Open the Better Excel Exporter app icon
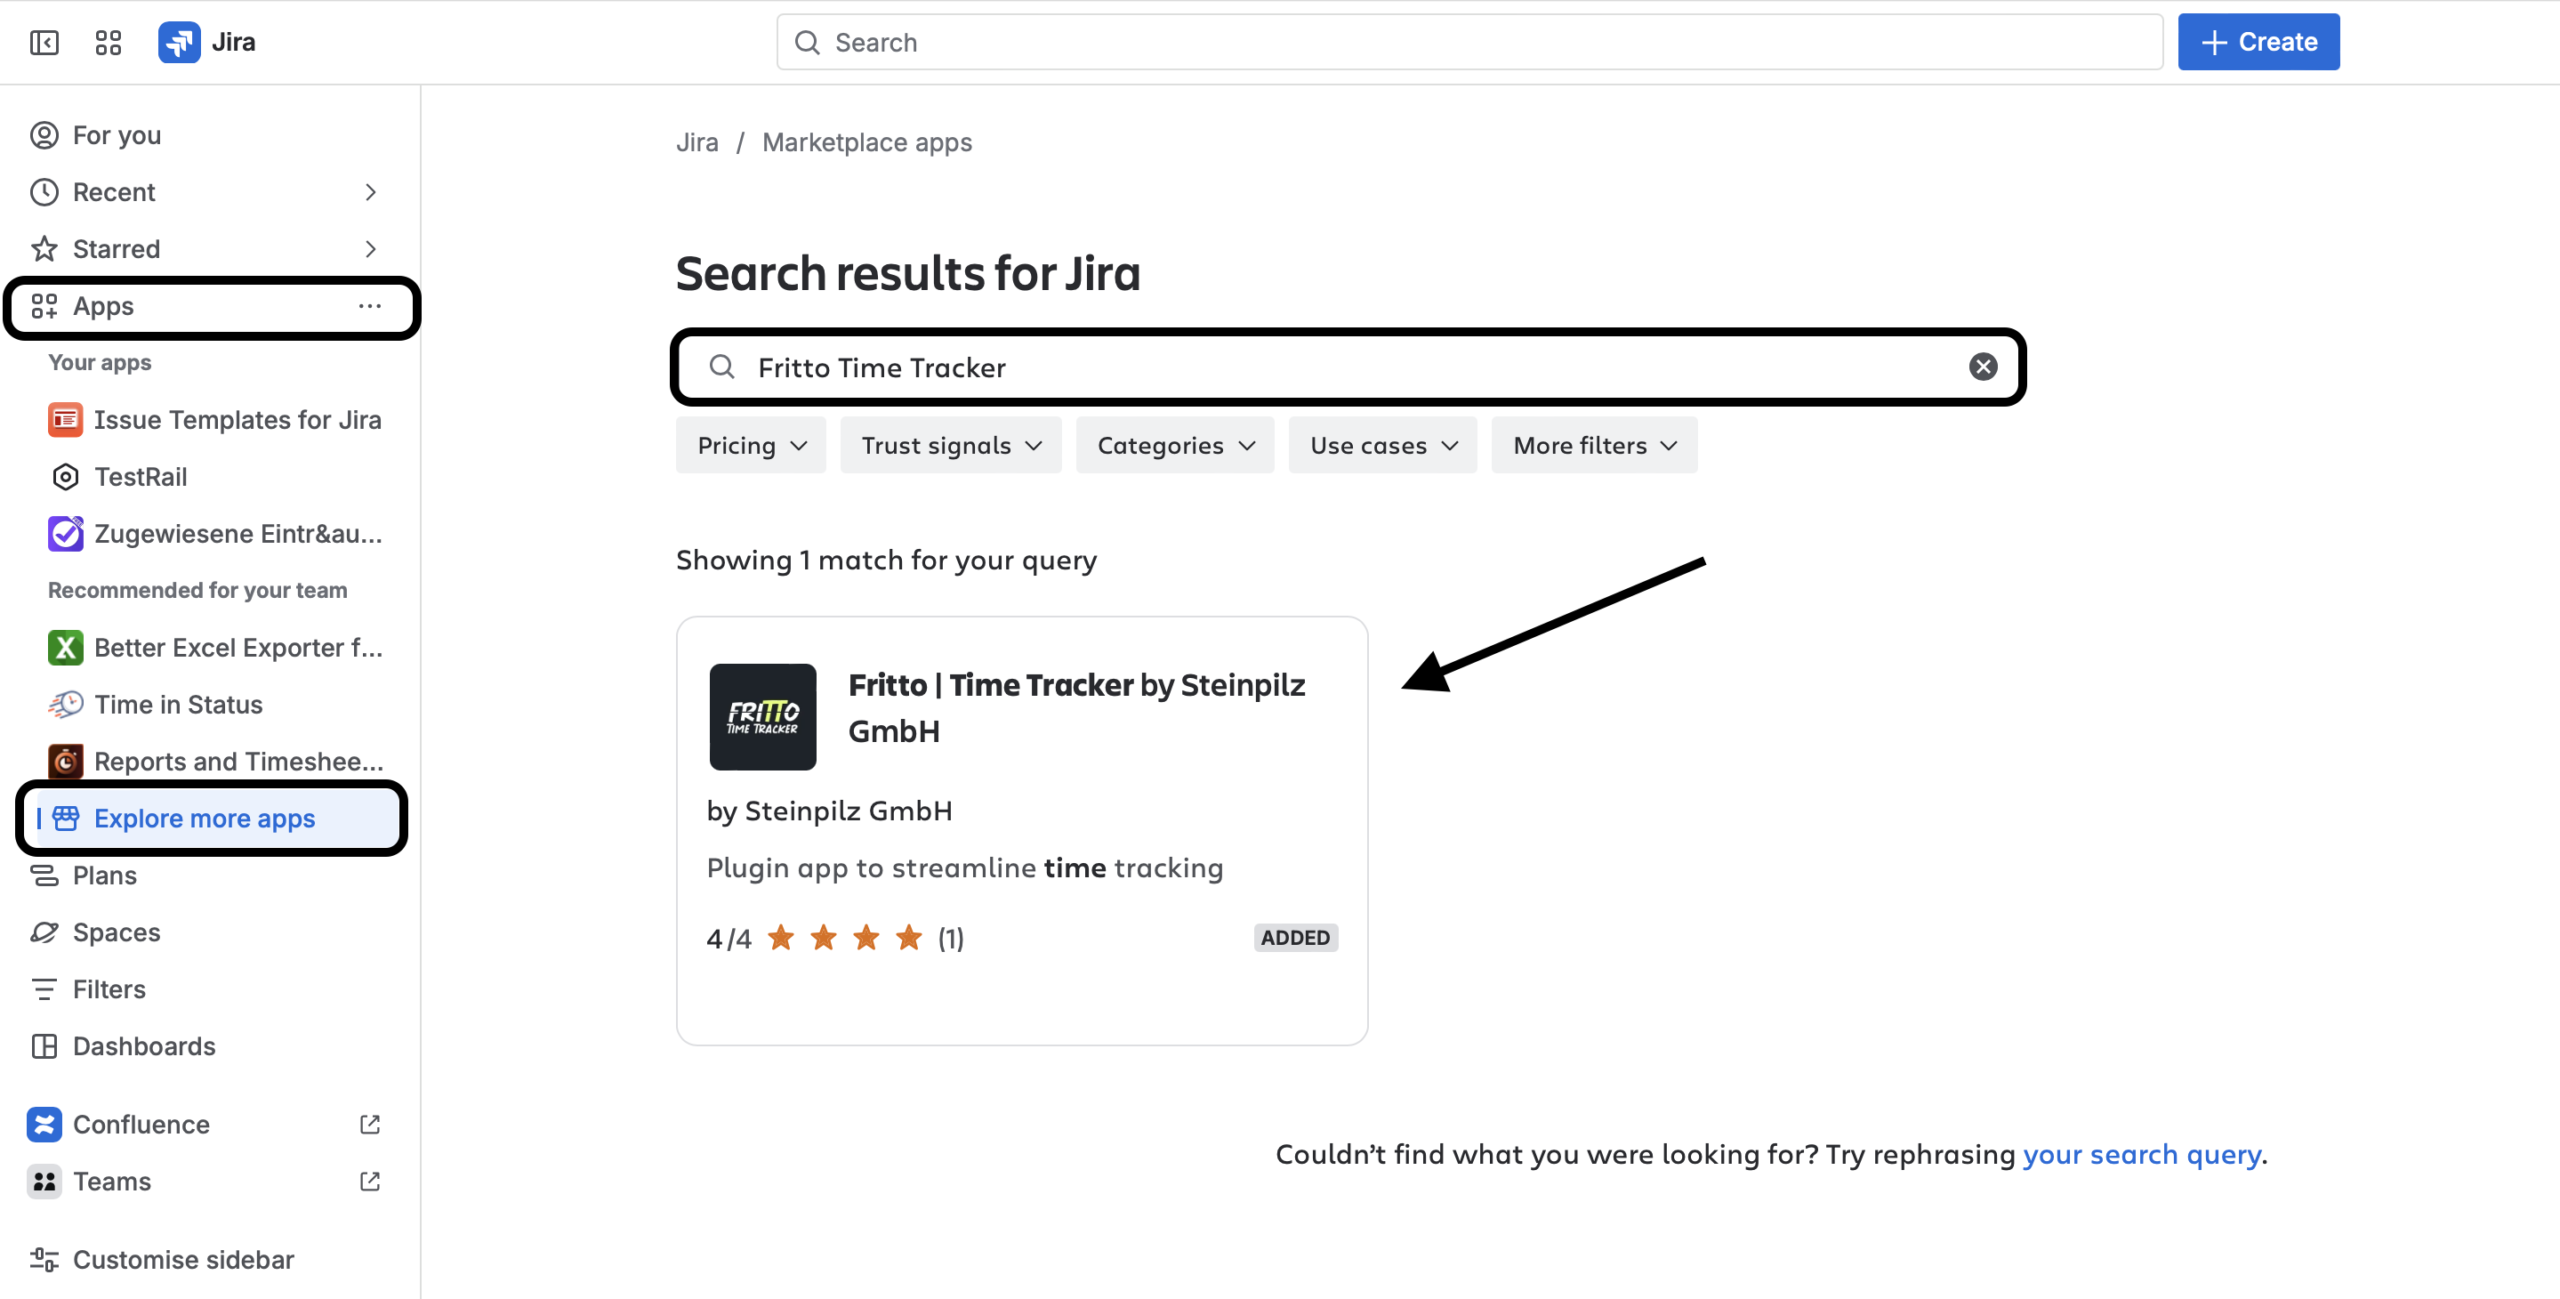Image resolution: width=2560 pixels, height=1299 pixels. click(65, 648)
